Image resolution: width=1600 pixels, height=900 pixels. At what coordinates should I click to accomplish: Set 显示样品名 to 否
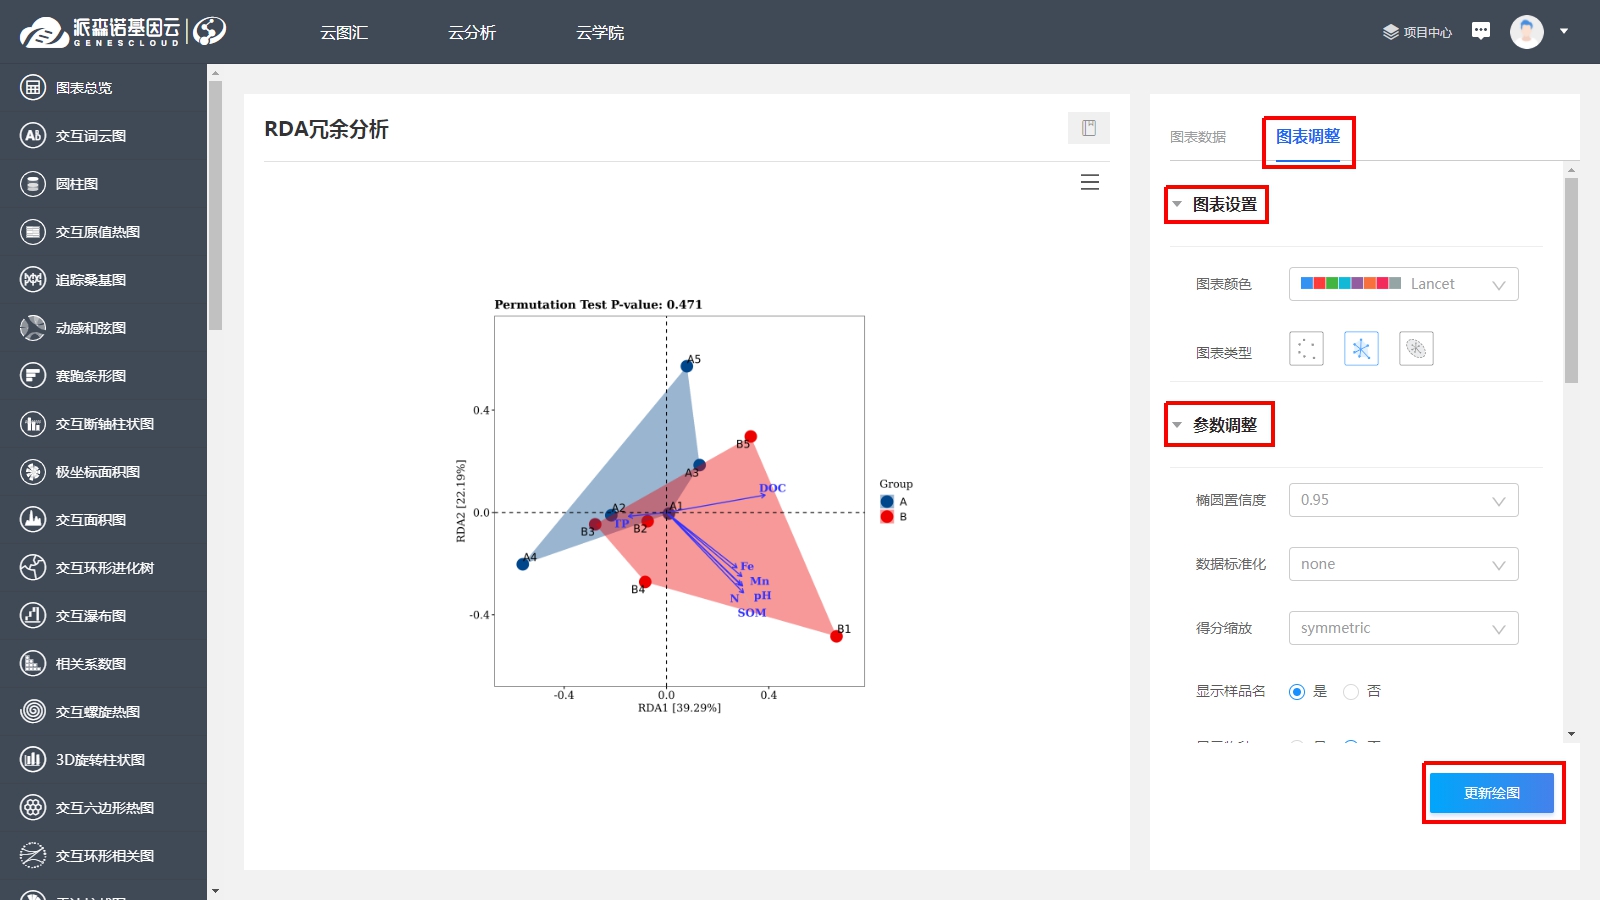(x=1351, y=692)
